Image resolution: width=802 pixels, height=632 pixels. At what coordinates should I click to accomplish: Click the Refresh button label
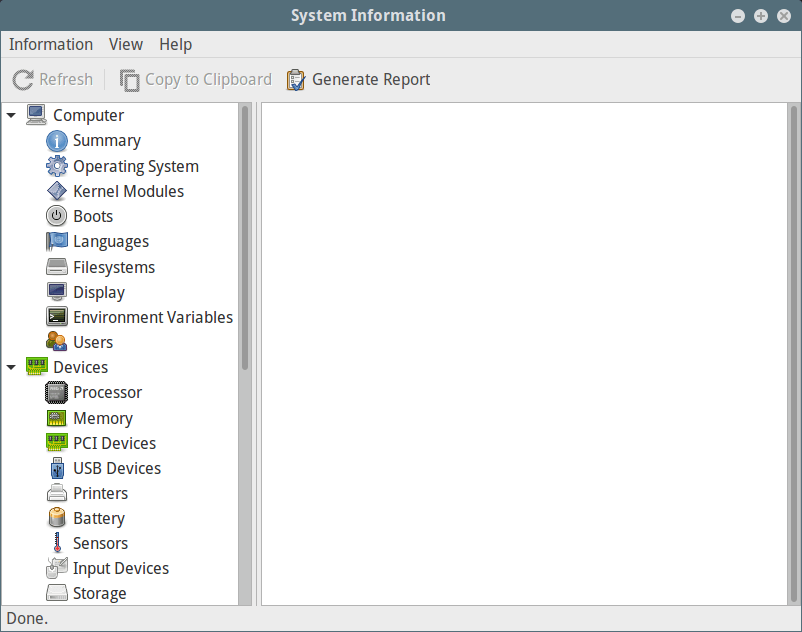(66, 80)
